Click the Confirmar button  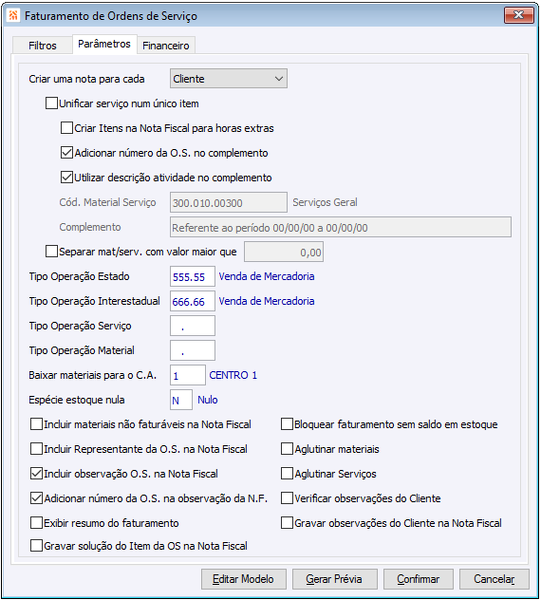tap(418, 579)
